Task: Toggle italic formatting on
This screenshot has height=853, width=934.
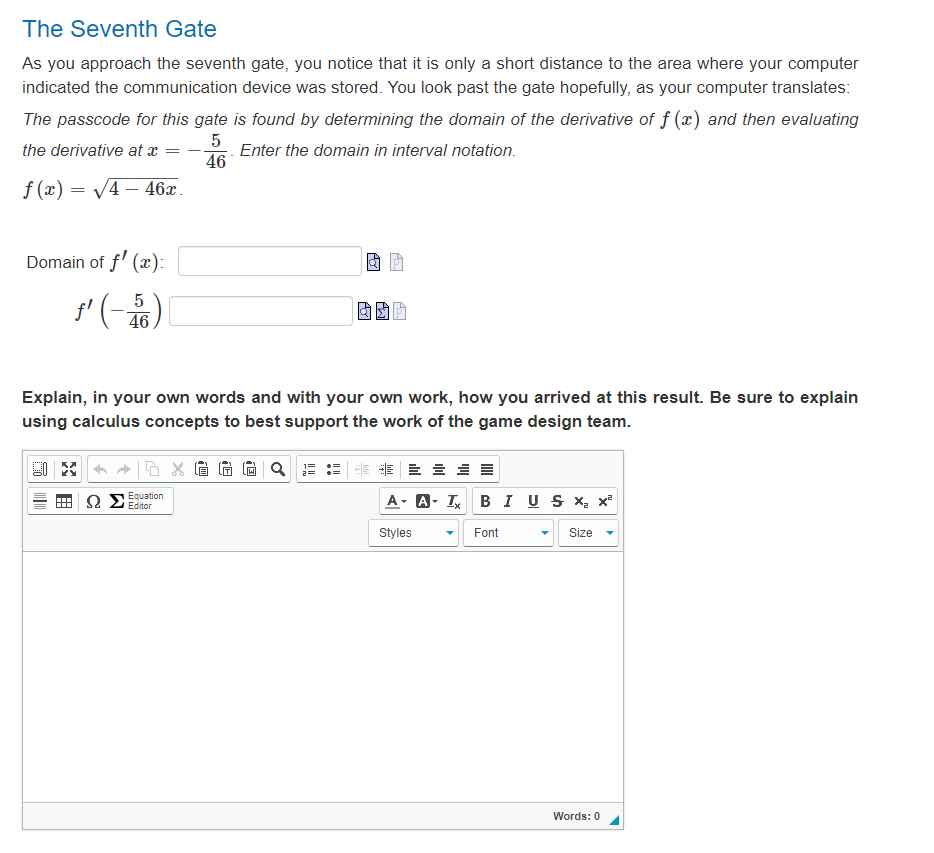Action: (507, 500)
